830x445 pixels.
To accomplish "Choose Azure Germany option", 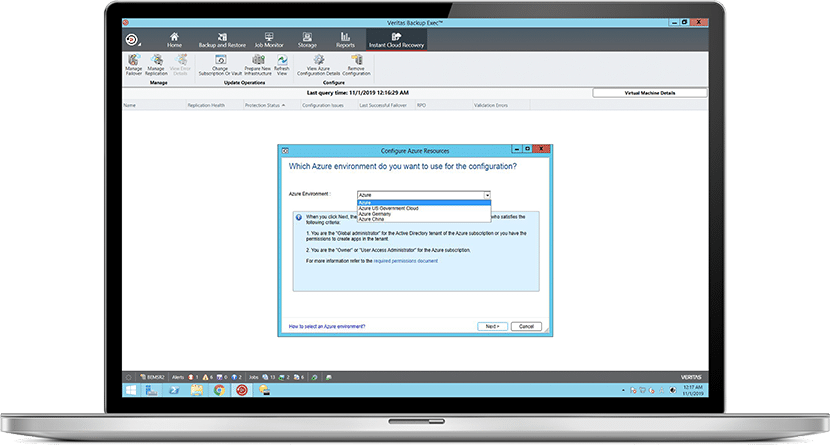I will tap(424, 214).
